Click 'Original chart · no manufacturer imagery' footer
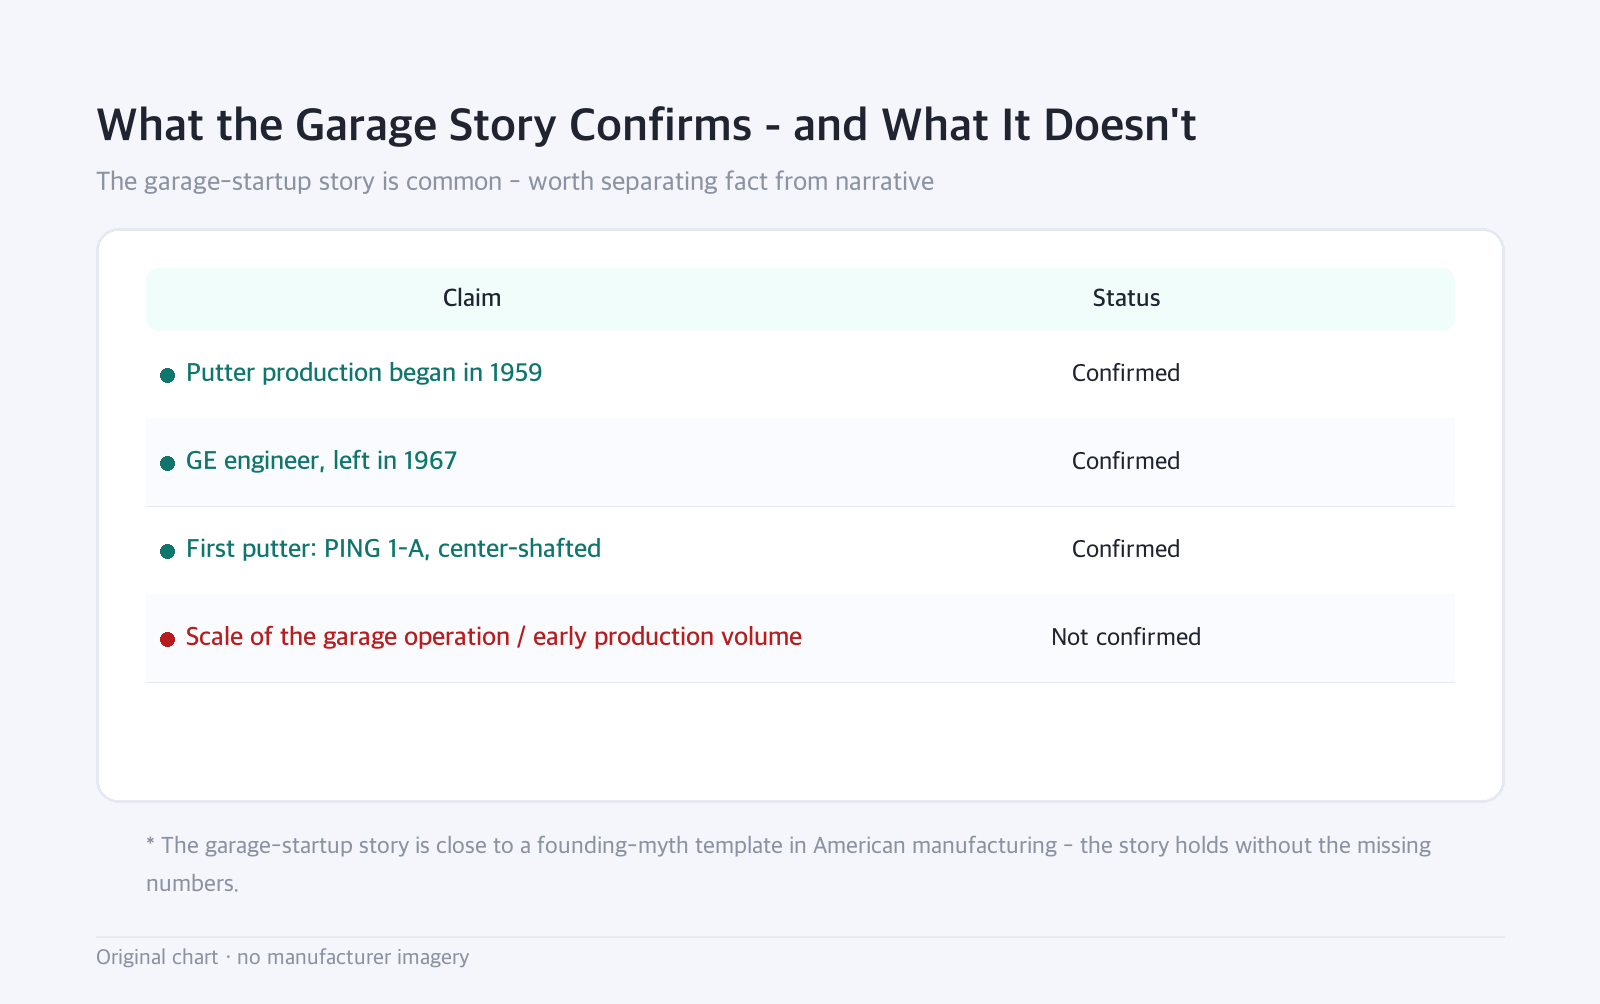1600x1004 pixels. point(282,957)
